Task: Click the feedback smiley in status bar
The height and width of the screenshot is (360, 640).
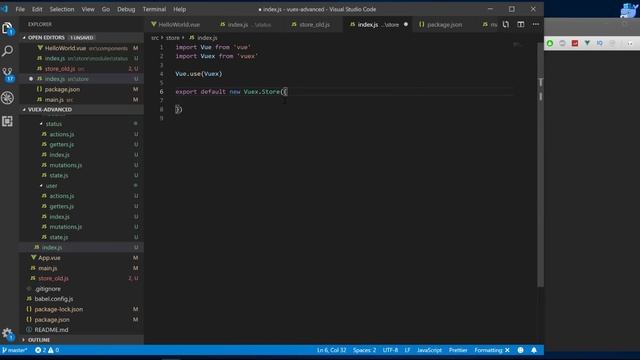Action: pyautogui.click(x=520, y=350)
